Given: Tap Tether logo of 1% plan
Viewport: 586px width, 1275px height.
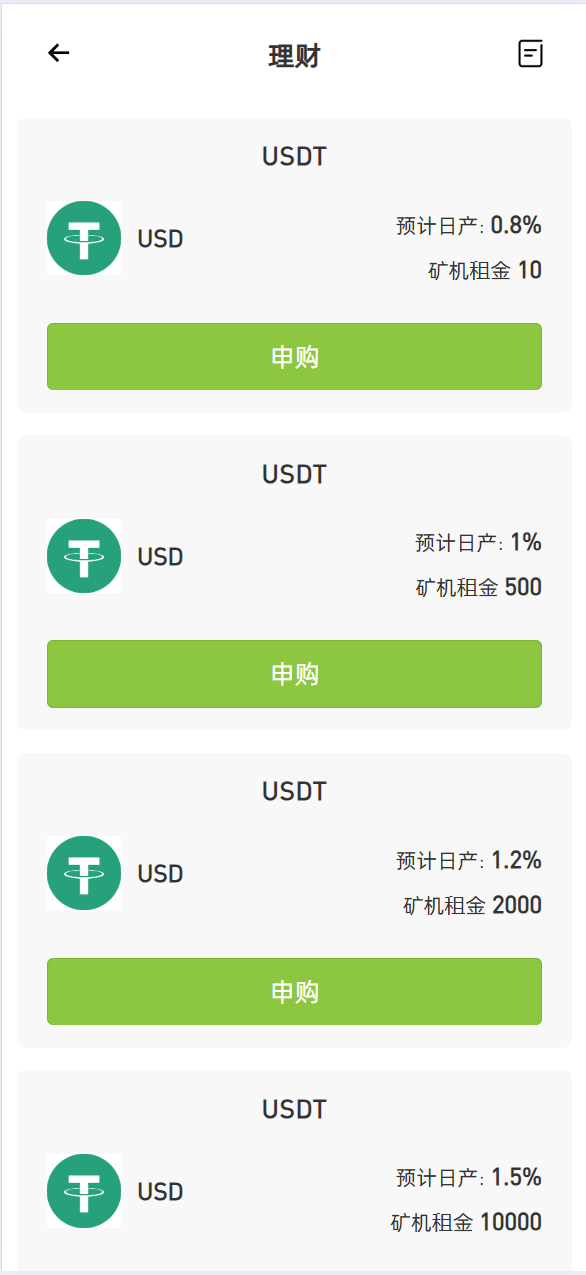Looking at the screenshot, I should click(84, 556).
